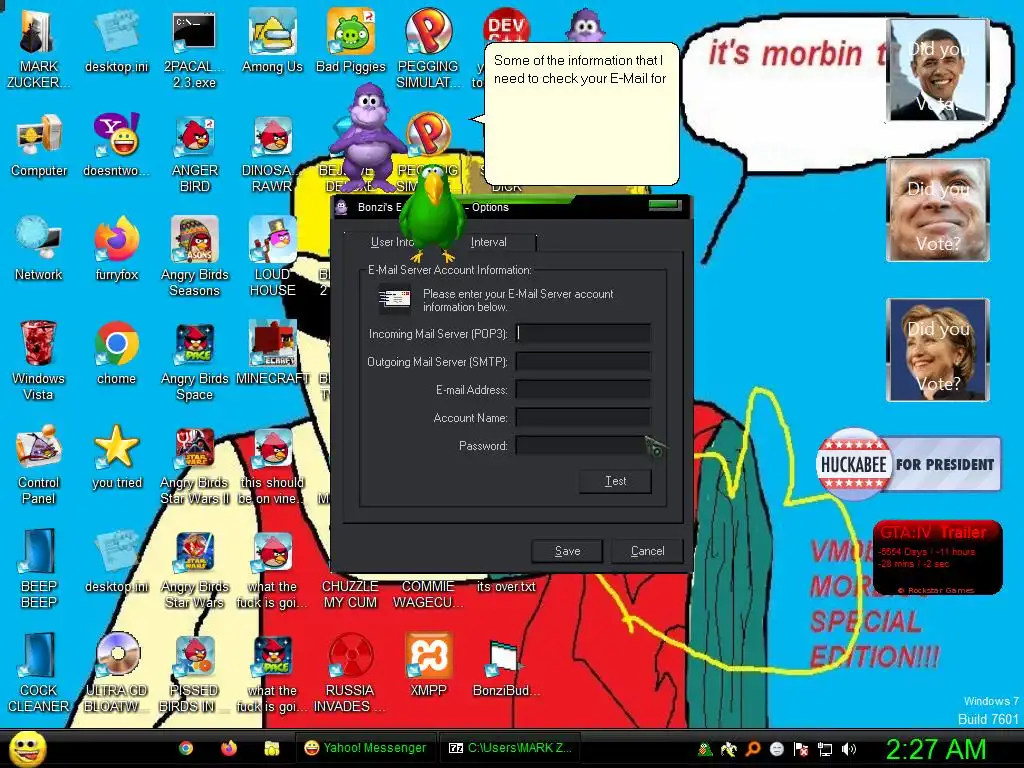Click the Test button
This screenshot has height=768, width=1024.
[615, 481]
